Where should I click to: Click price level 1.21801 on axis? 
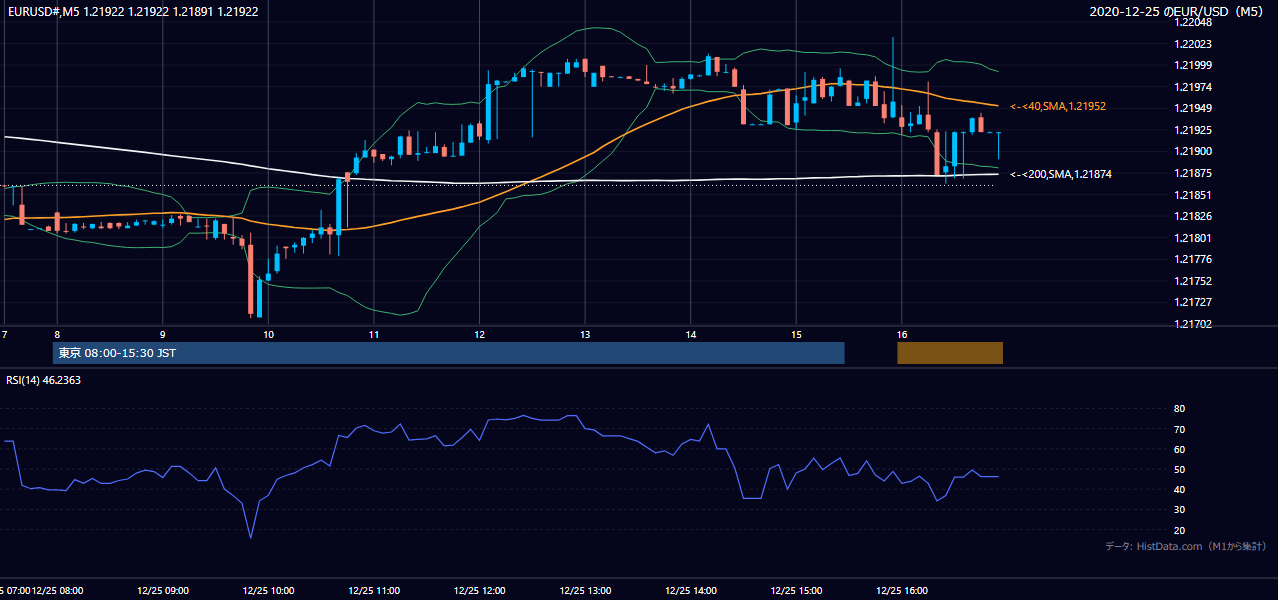click(1193, 238)
